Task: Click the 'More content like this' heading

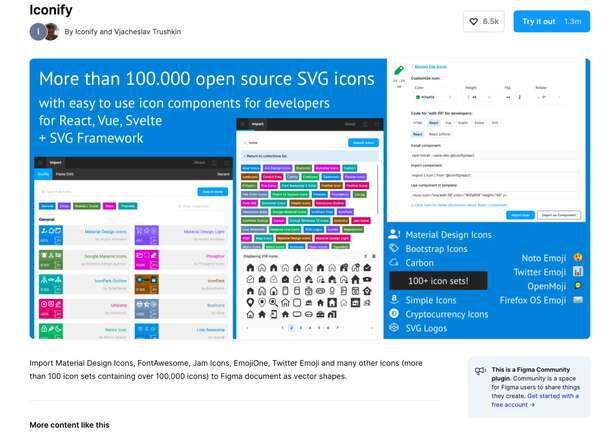Action: pyautogui.click(x=70, y=425)
